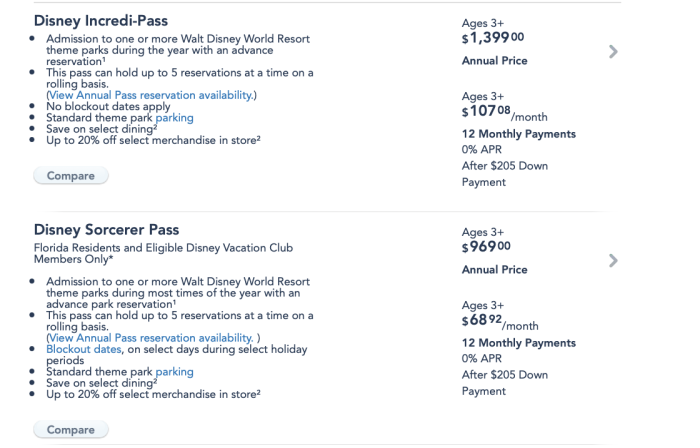Click Compare under Disney Sorcerer Pass
Viewport: 700px width, 448px height.
(70, 430)
